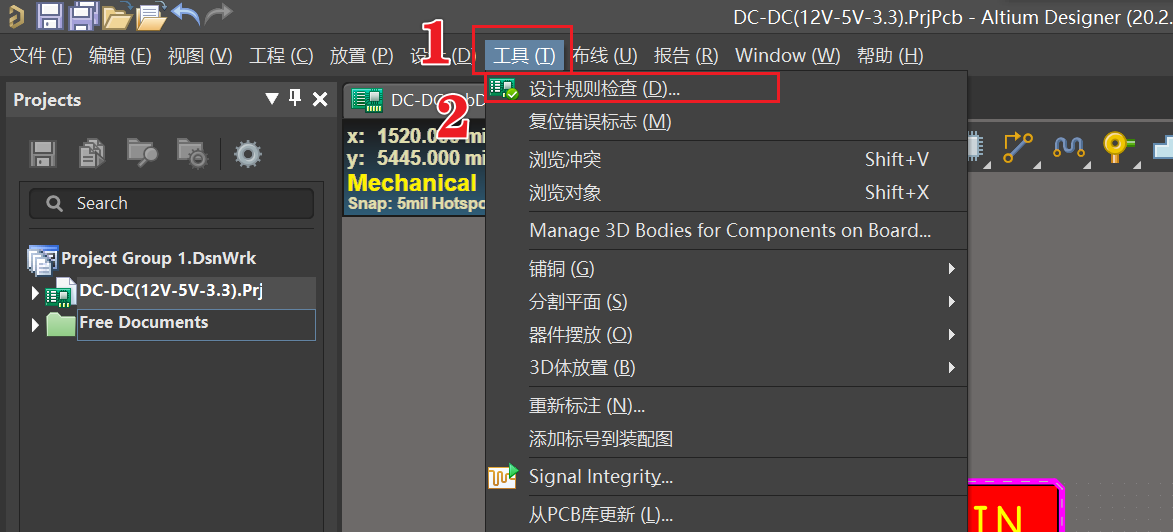Click the Signal Integrity waveform icon
The height and width of the screenshot is (532, 1173).
pos(503,476)
